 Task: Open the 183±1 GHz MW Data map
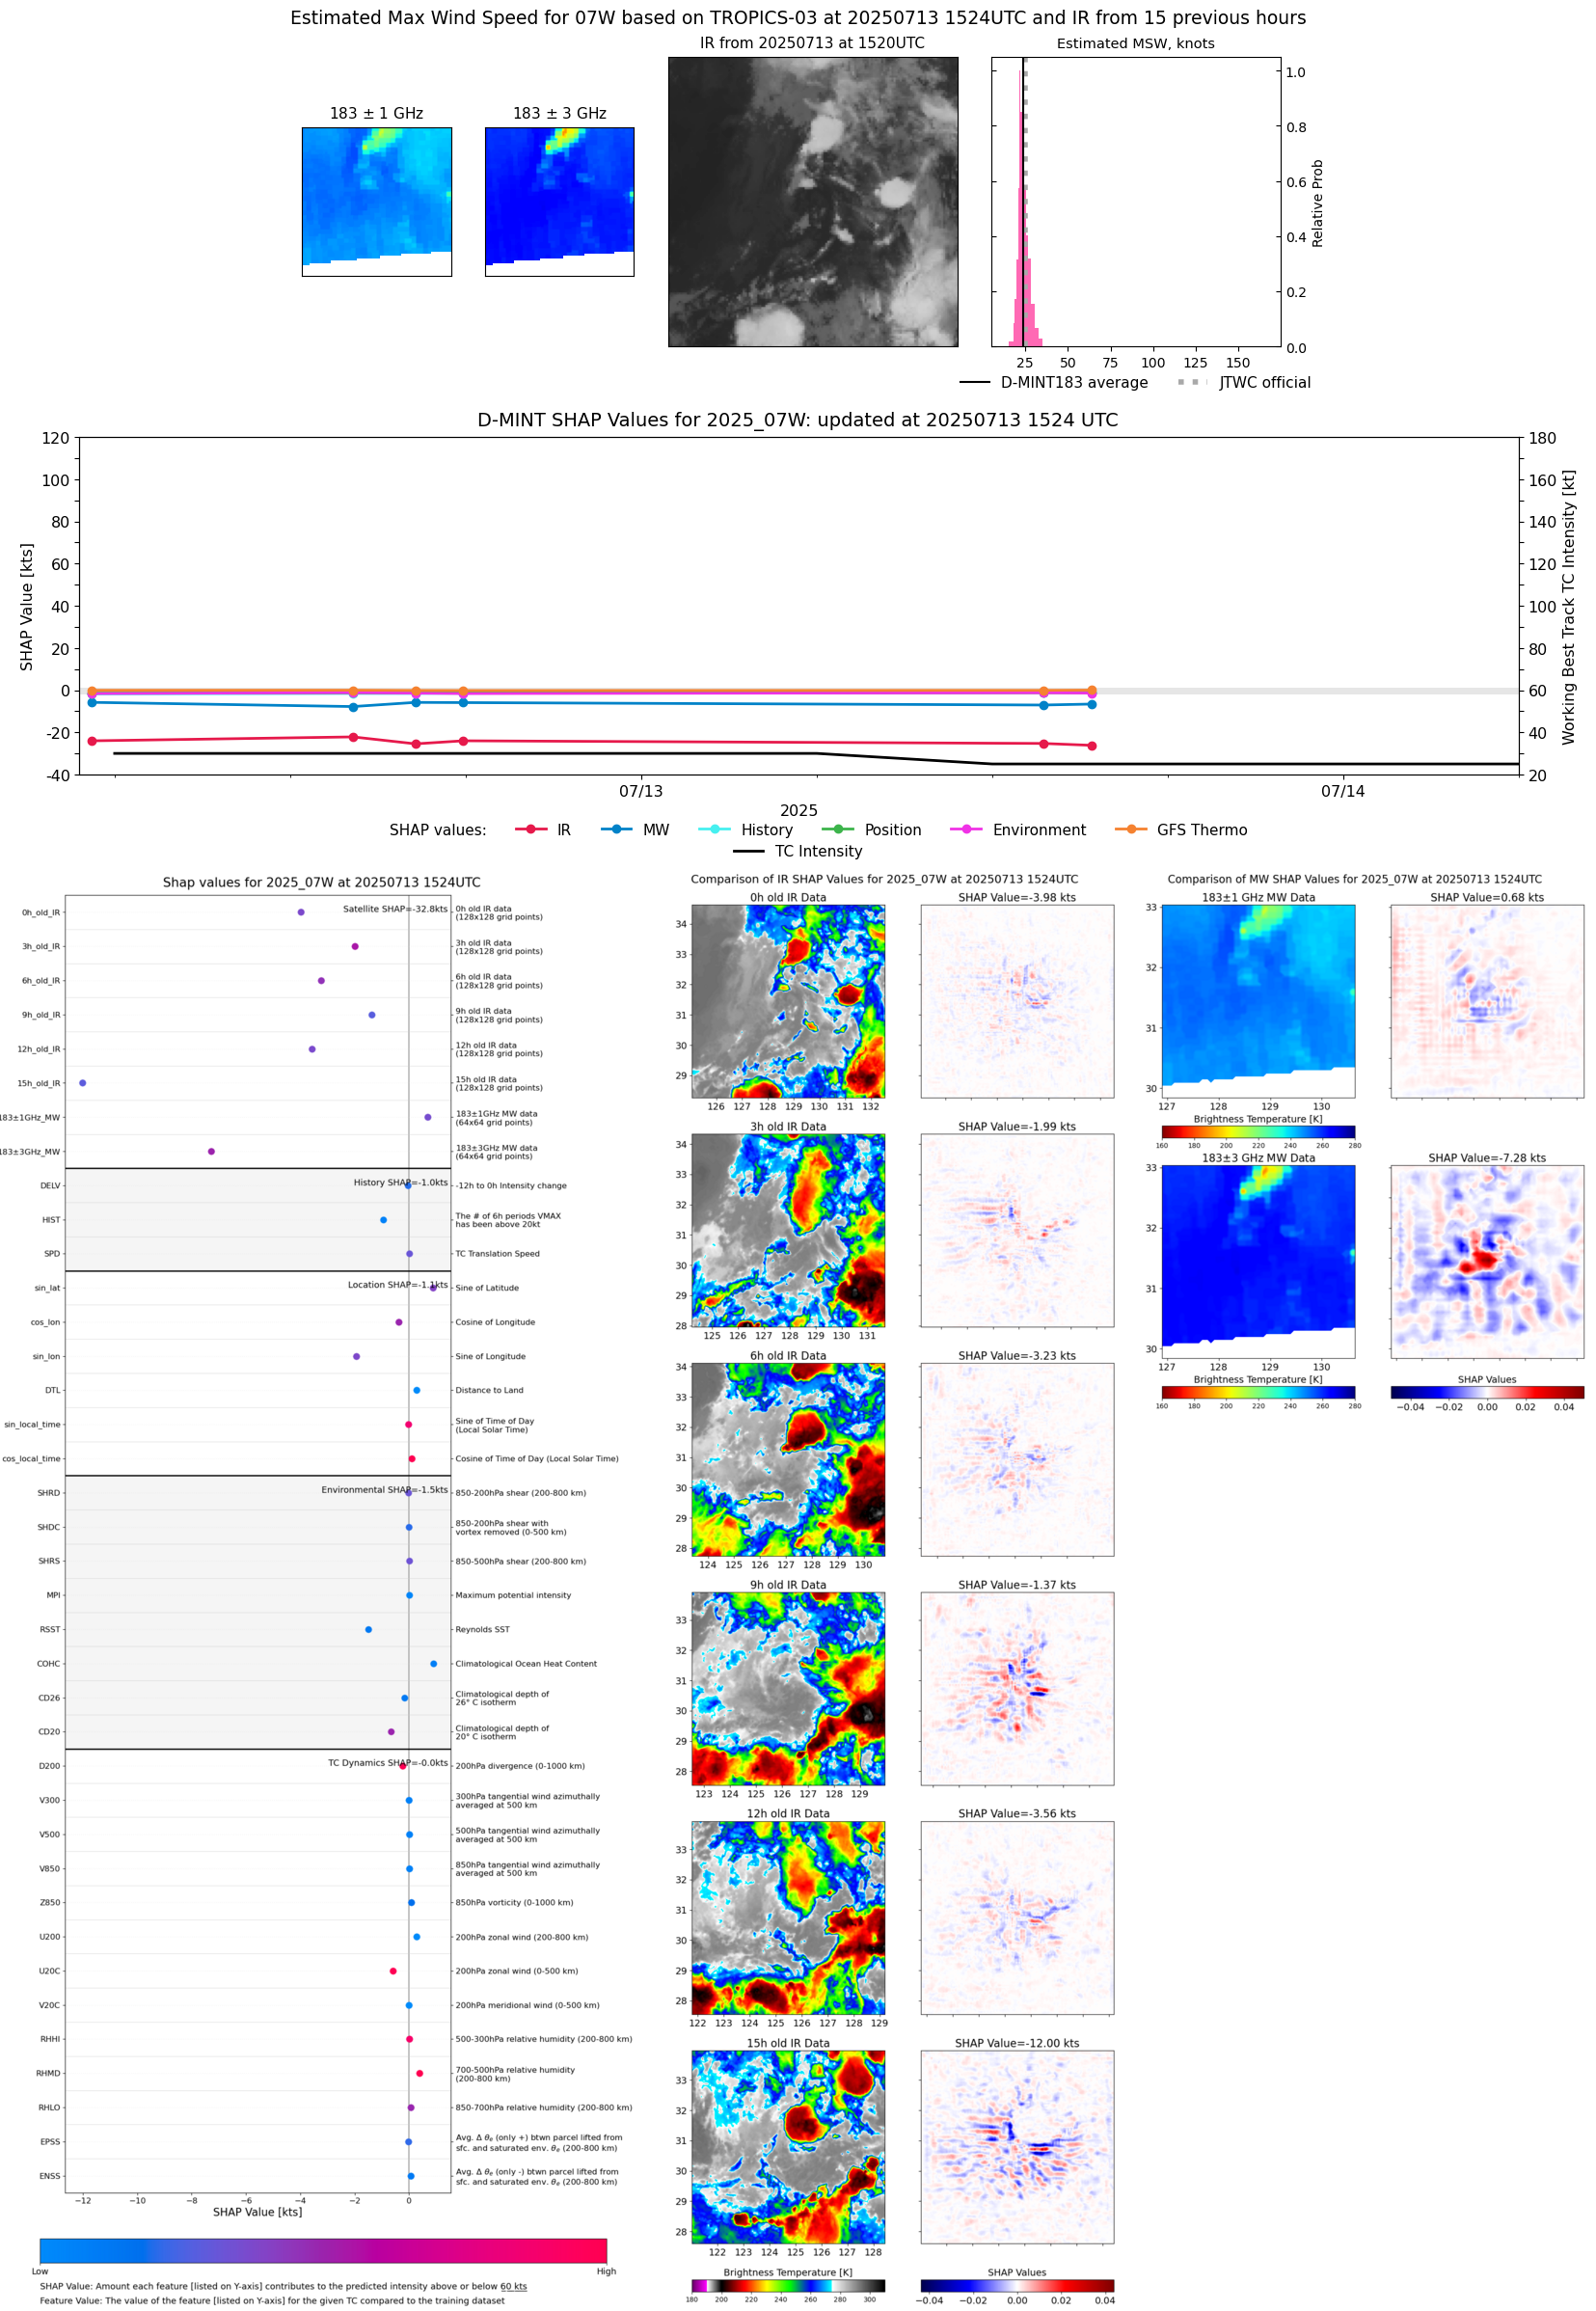pos(1258,1001)
